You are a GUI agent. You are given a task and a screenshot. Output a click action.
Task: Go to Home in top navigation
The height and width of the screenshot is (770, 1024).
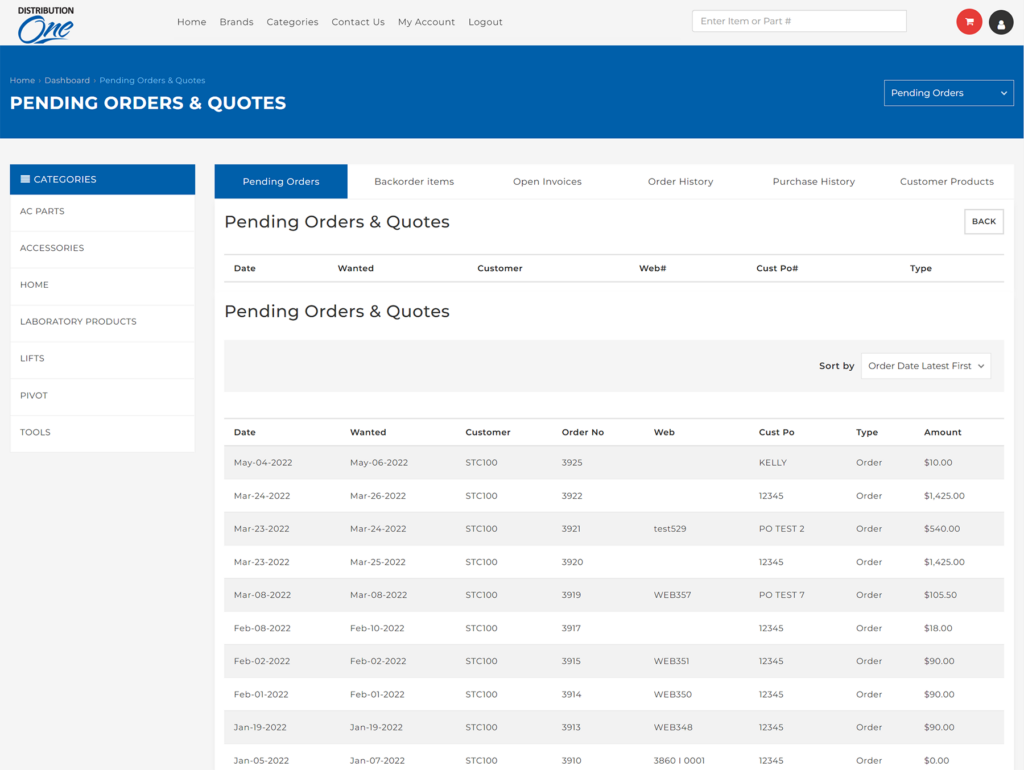pos(191,22)
